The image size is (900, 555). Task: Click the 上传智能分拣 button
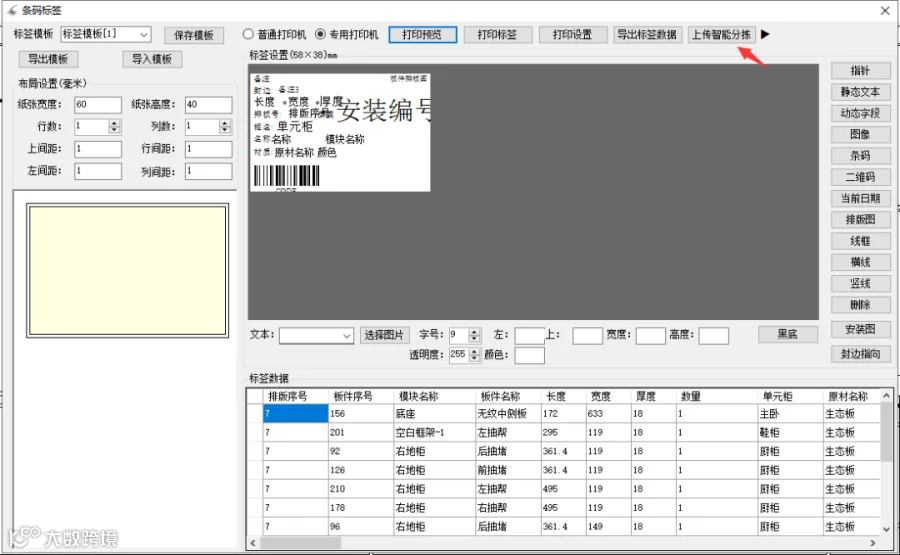tap(721, 34)
